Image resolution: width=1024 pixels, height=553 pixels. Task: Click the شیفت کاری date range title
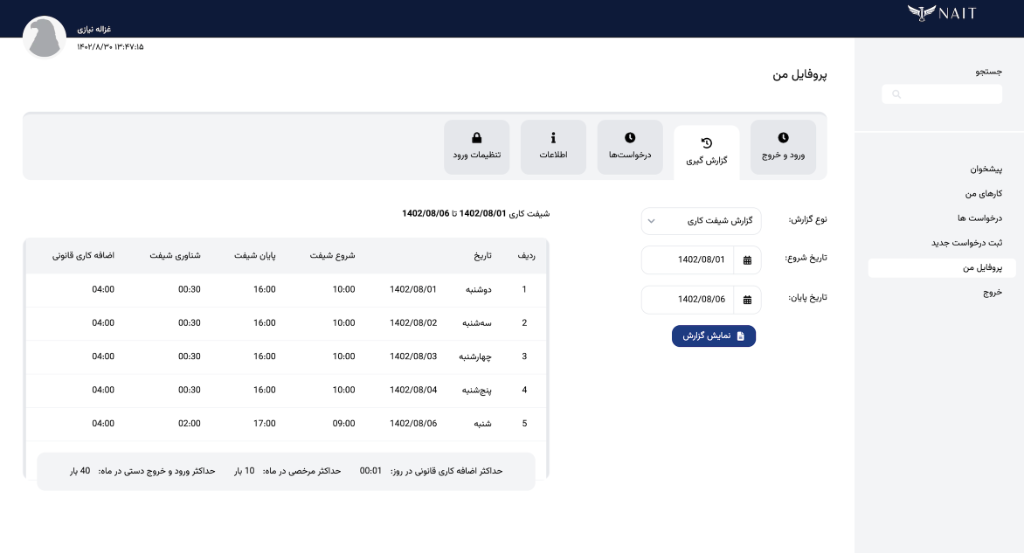(x=476, y=213)
